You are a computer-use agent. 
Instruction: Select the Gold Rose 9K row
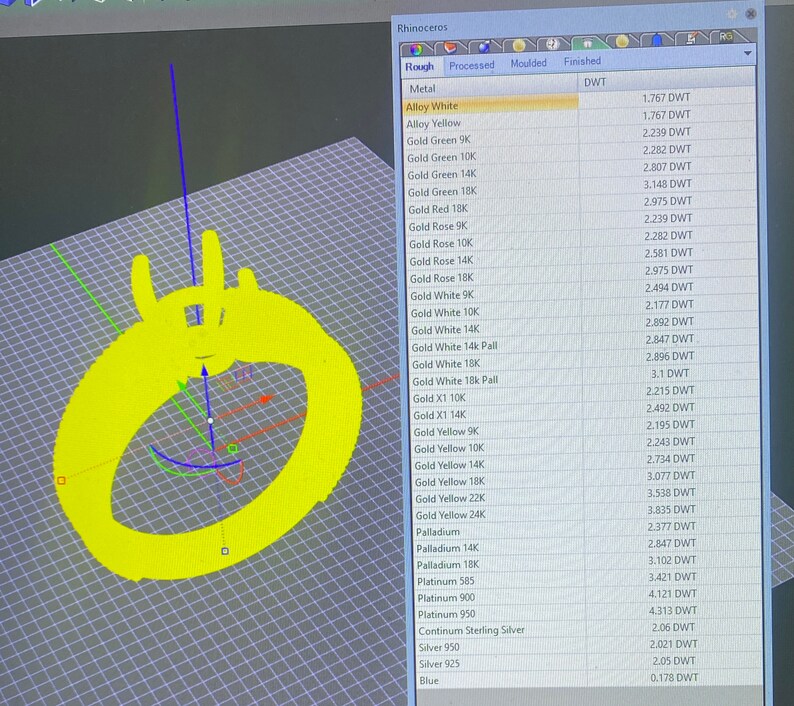pyautogui.click(x=583, y=223)
